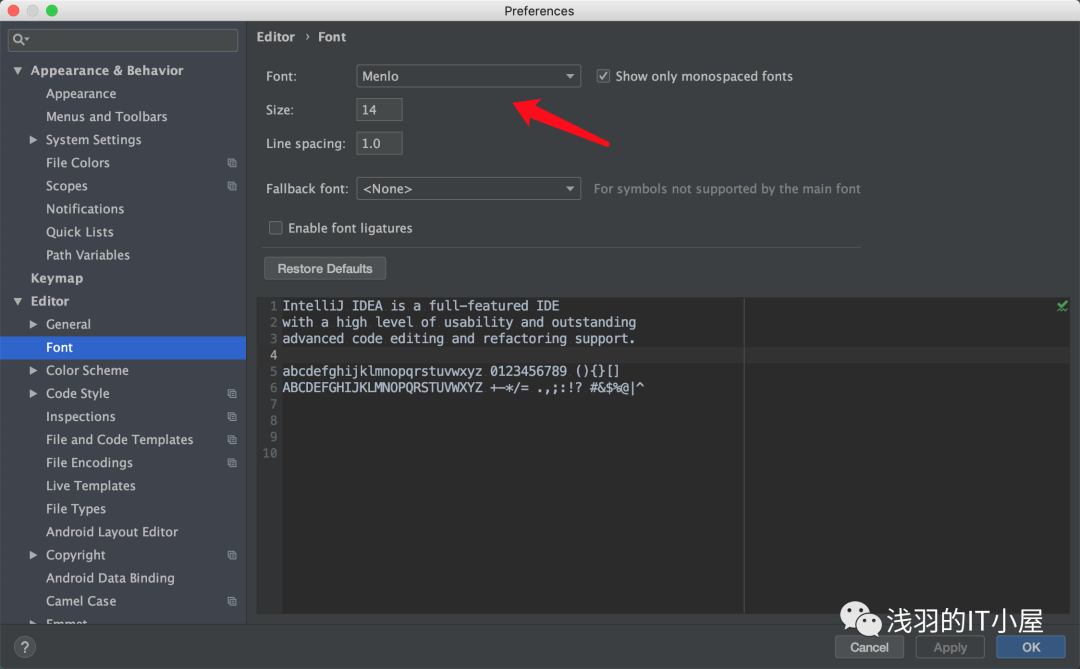1080x669 pixels.
Task: Open the Fallback font dropdown
Action: point(468,188)
